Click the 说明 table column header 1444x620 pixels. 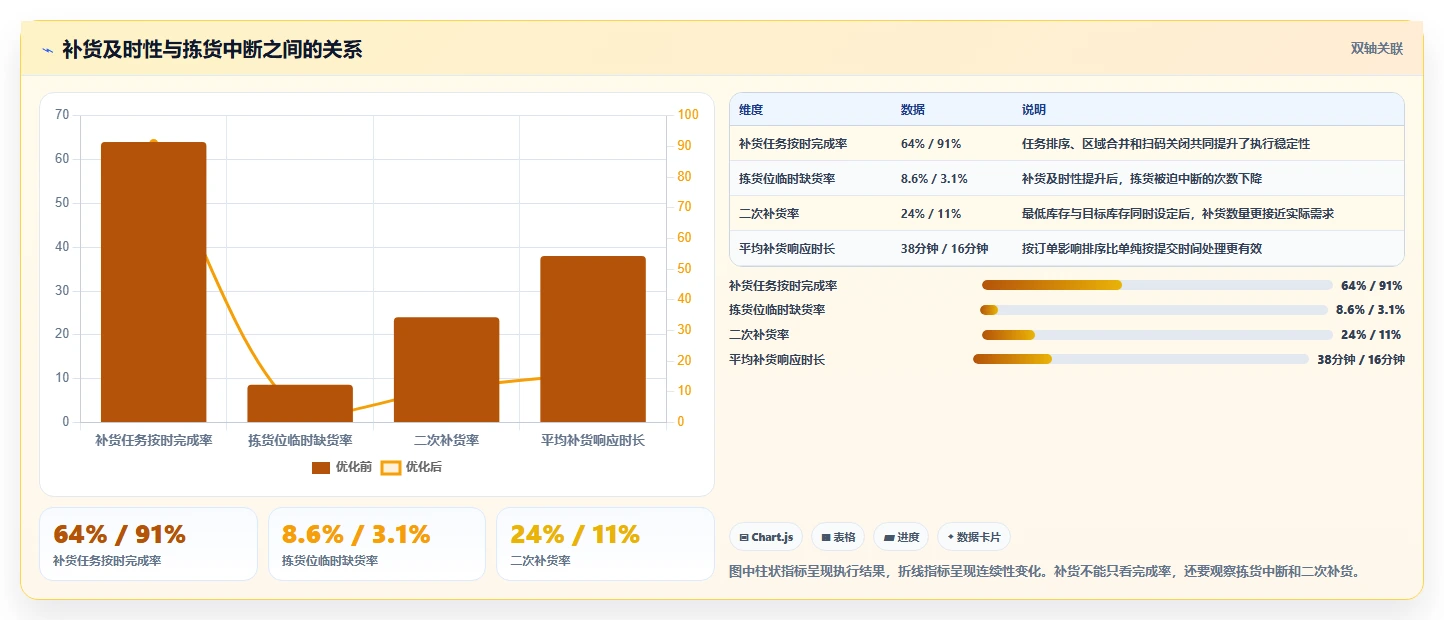point(1034,110)
